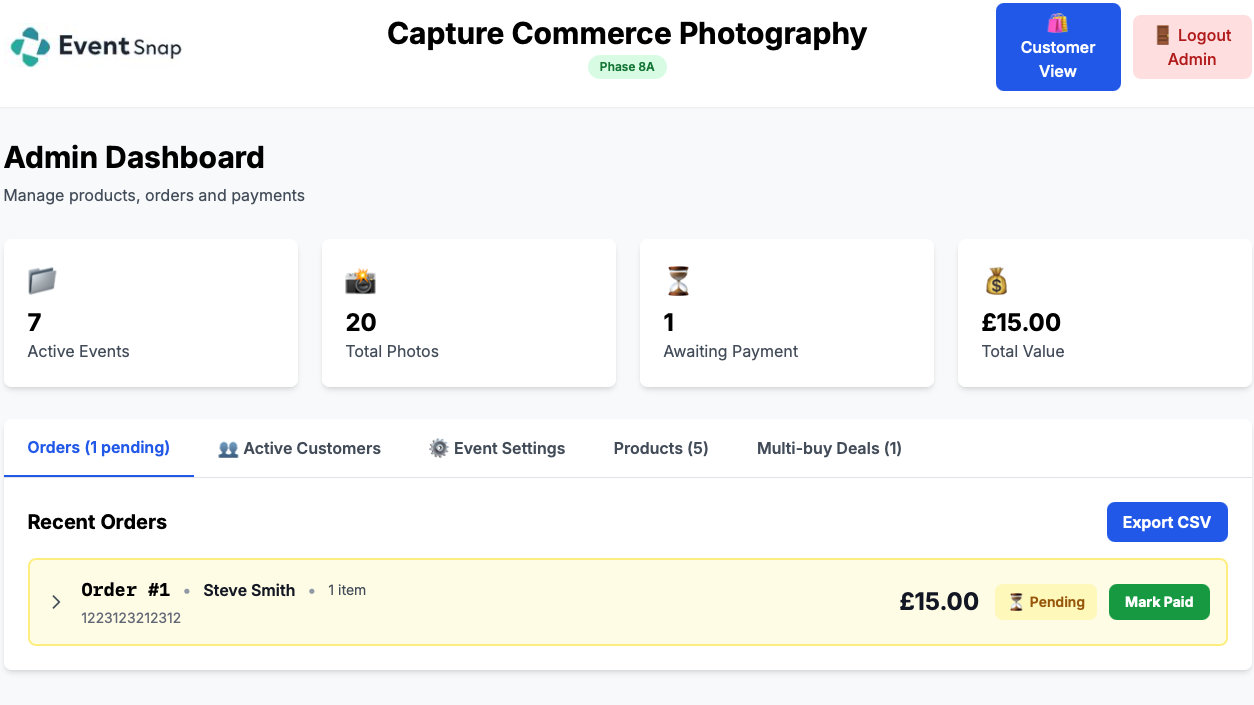Click the Admin Dashboard heading
Screen dimensions: 1254x705
click(134, 157)
